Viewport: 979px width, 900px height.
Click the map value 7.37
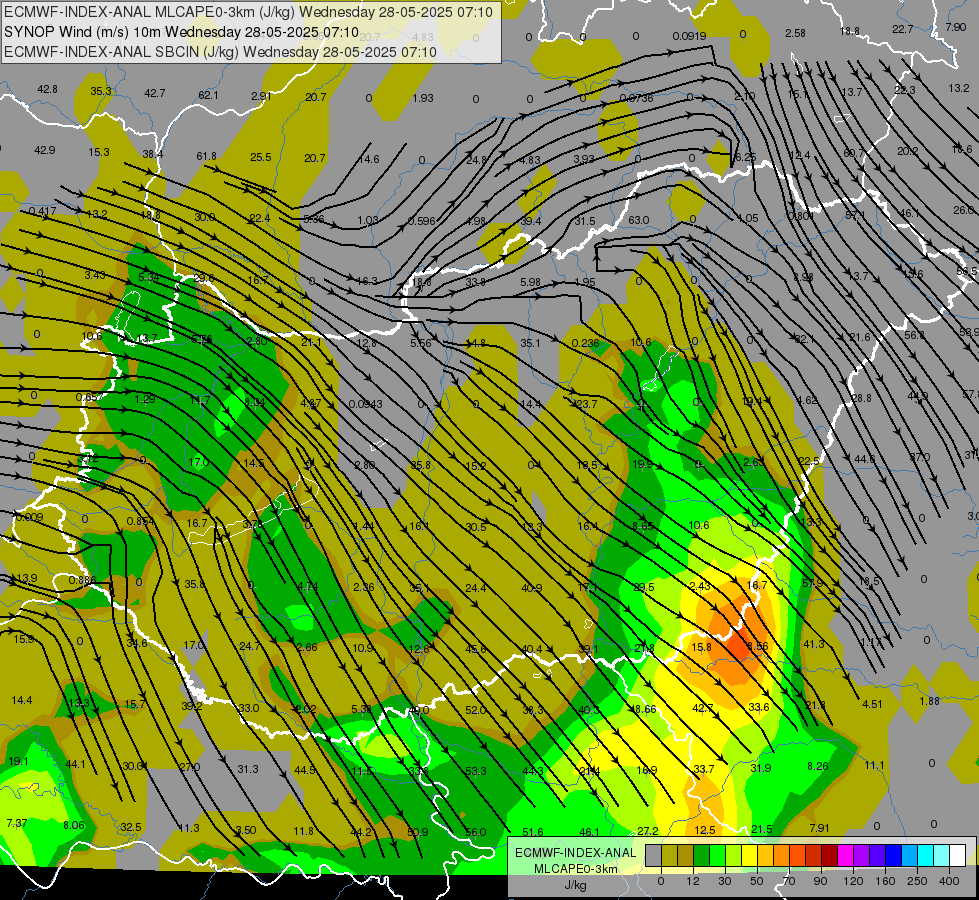click(17, 823)
